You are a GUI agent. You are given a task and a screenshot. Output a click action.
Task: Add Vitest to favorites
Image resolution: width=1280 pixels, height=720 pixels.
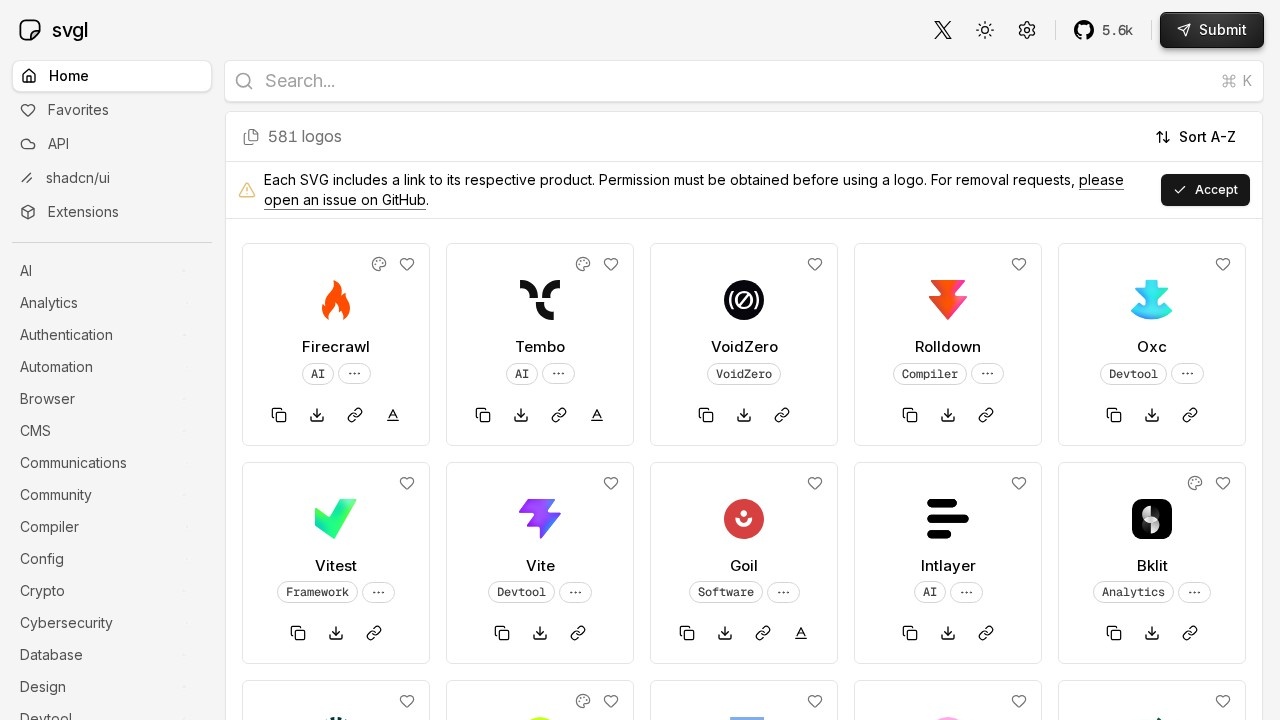[407, 483]
